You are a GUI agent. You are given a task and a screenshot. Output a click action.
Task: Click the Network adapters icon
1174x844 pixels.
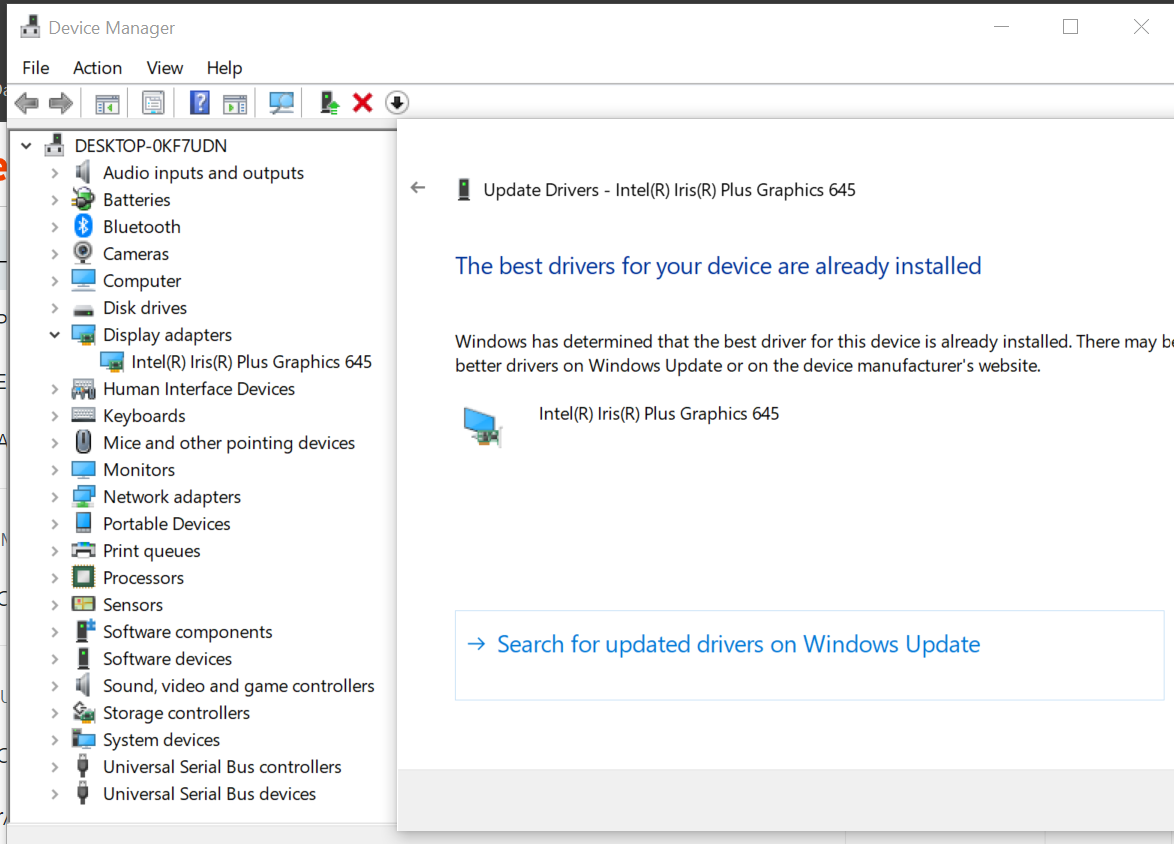(83, 496)
